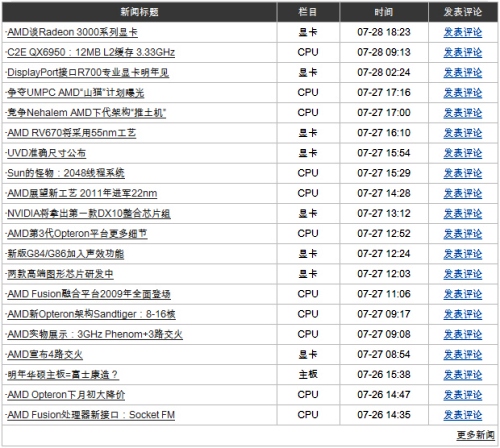Image resolution: width=500 pixels, height=448 pixels.
Task: Open 'AMD第3代Opteron平台更多细节' link
Action: pyautogui.click(x=77, y=234)
